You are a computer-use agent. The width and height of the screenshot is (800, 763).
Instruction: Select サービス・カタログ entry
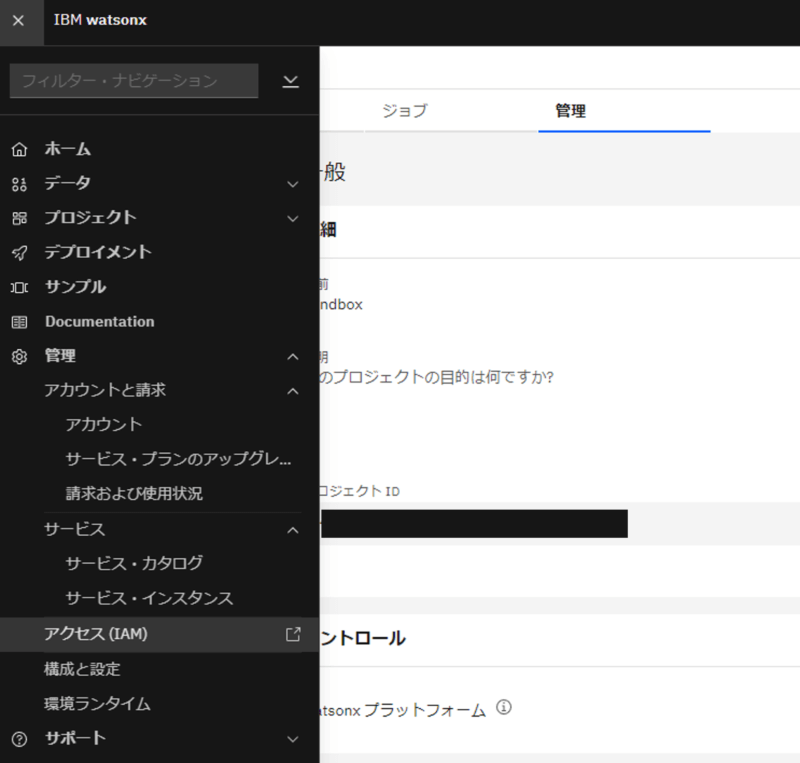tap(134, 563)
